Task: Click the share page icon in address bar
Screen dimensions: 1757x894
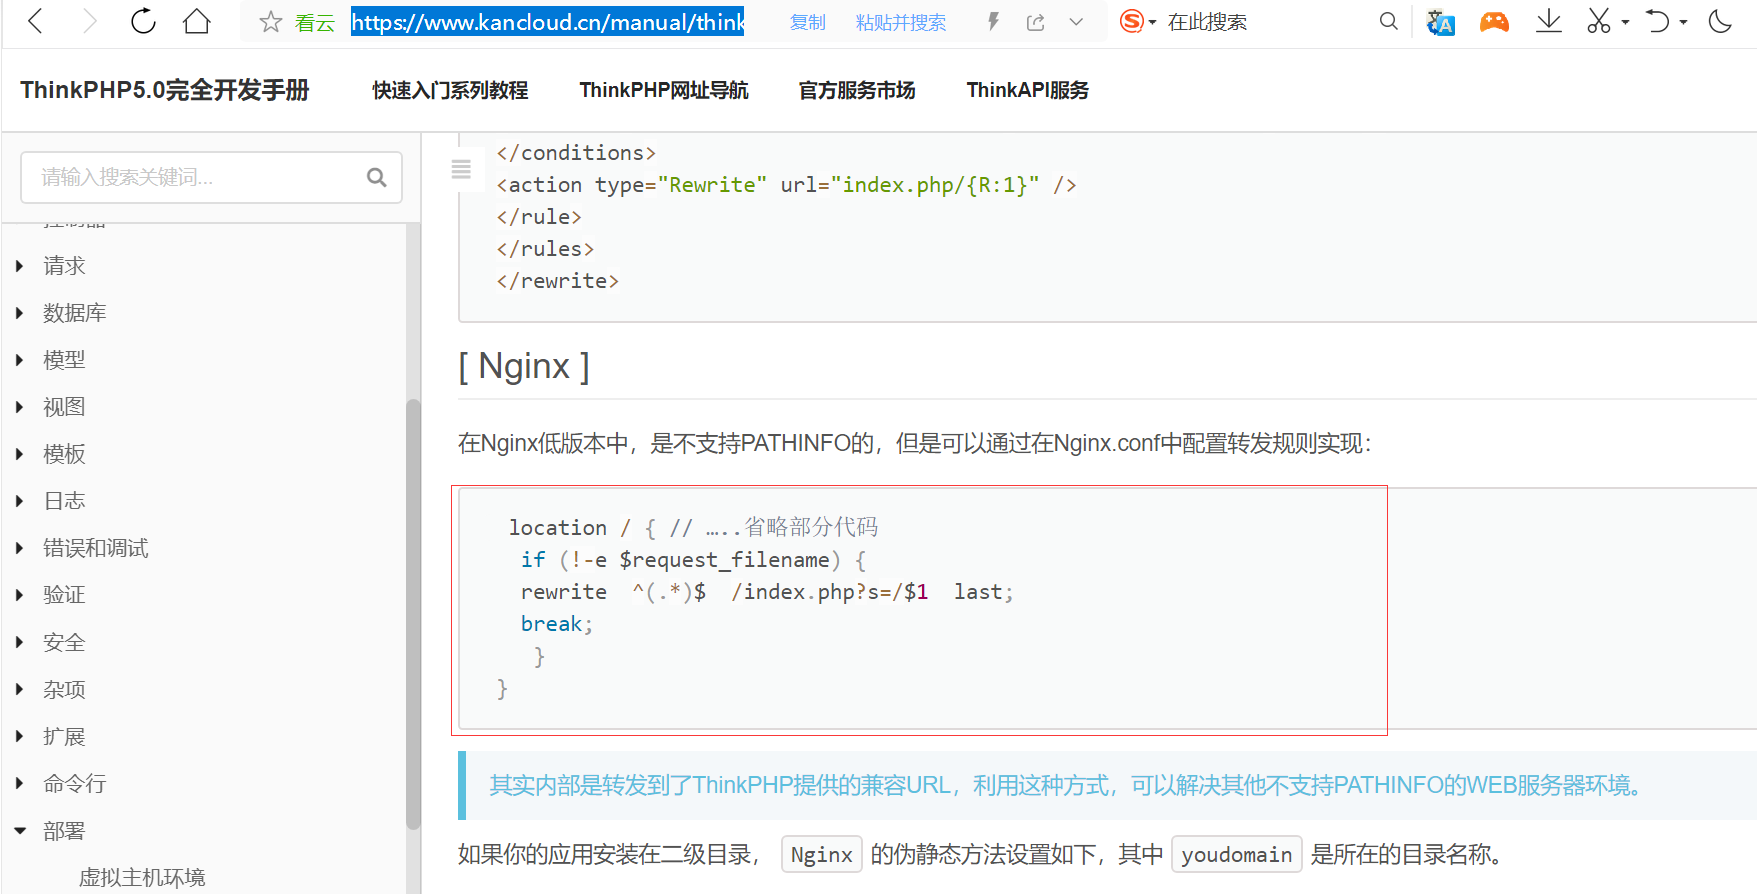Action: click(1036, 22)
